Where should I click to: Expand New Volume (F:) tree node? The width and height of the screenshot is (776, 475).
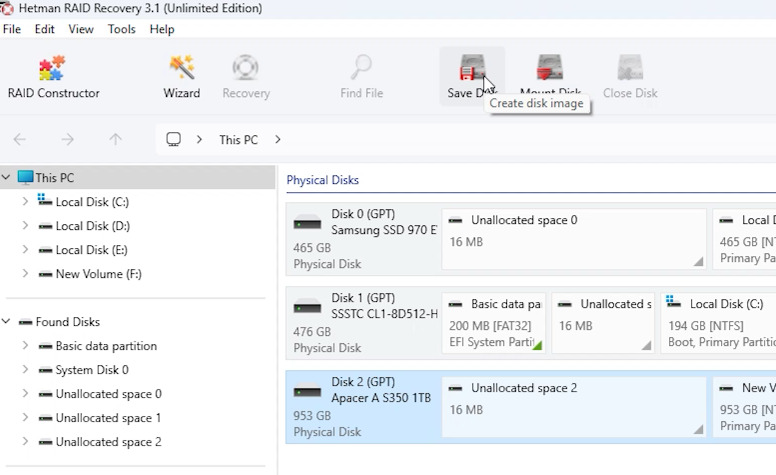pyautogui.click(x=25, y=274)
